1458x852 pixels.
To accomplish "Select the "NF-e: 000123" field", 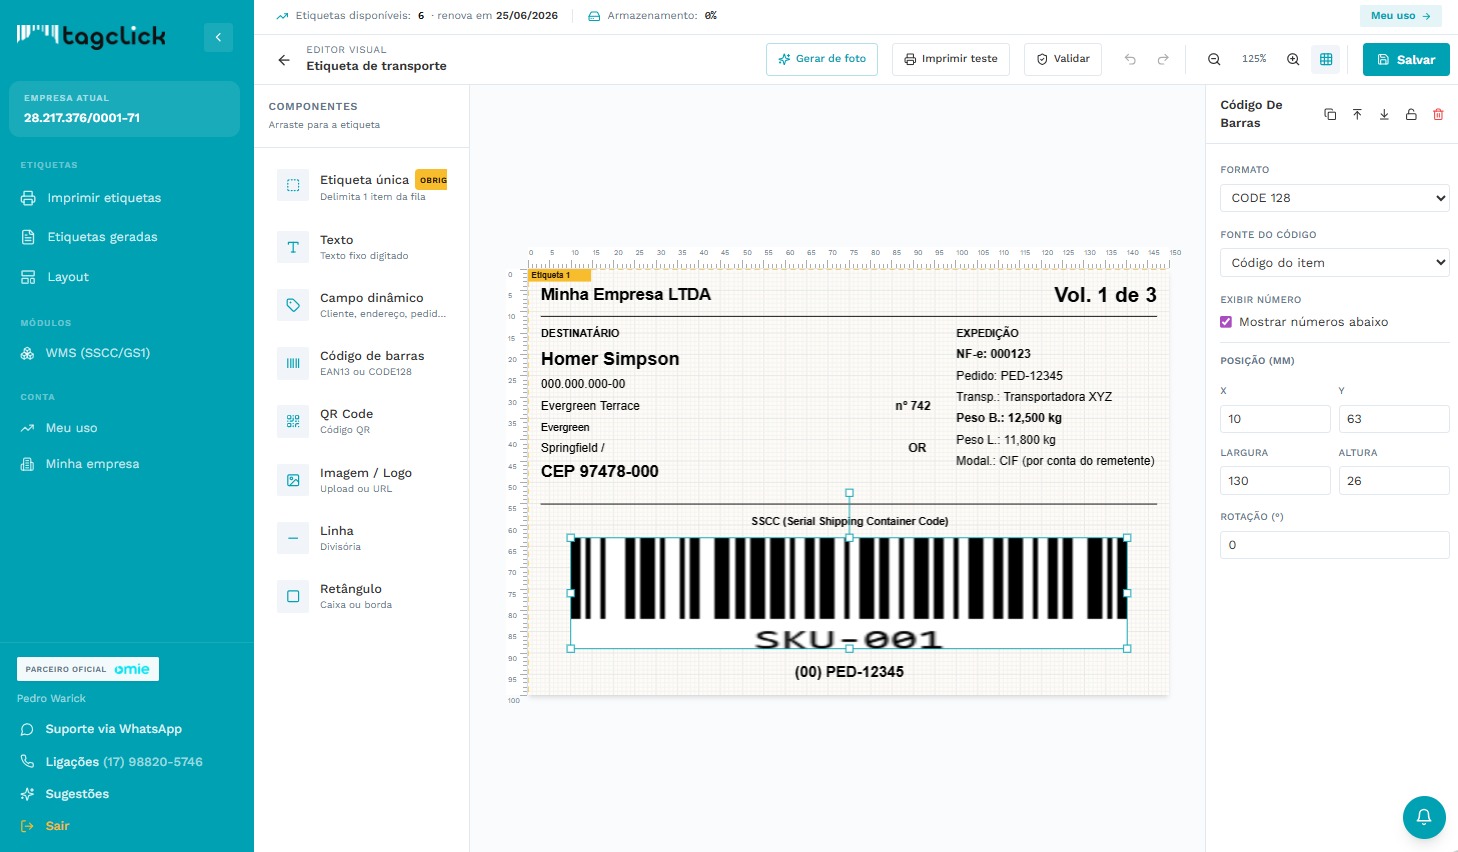I will pyautogui.click(x=993, y=354).
